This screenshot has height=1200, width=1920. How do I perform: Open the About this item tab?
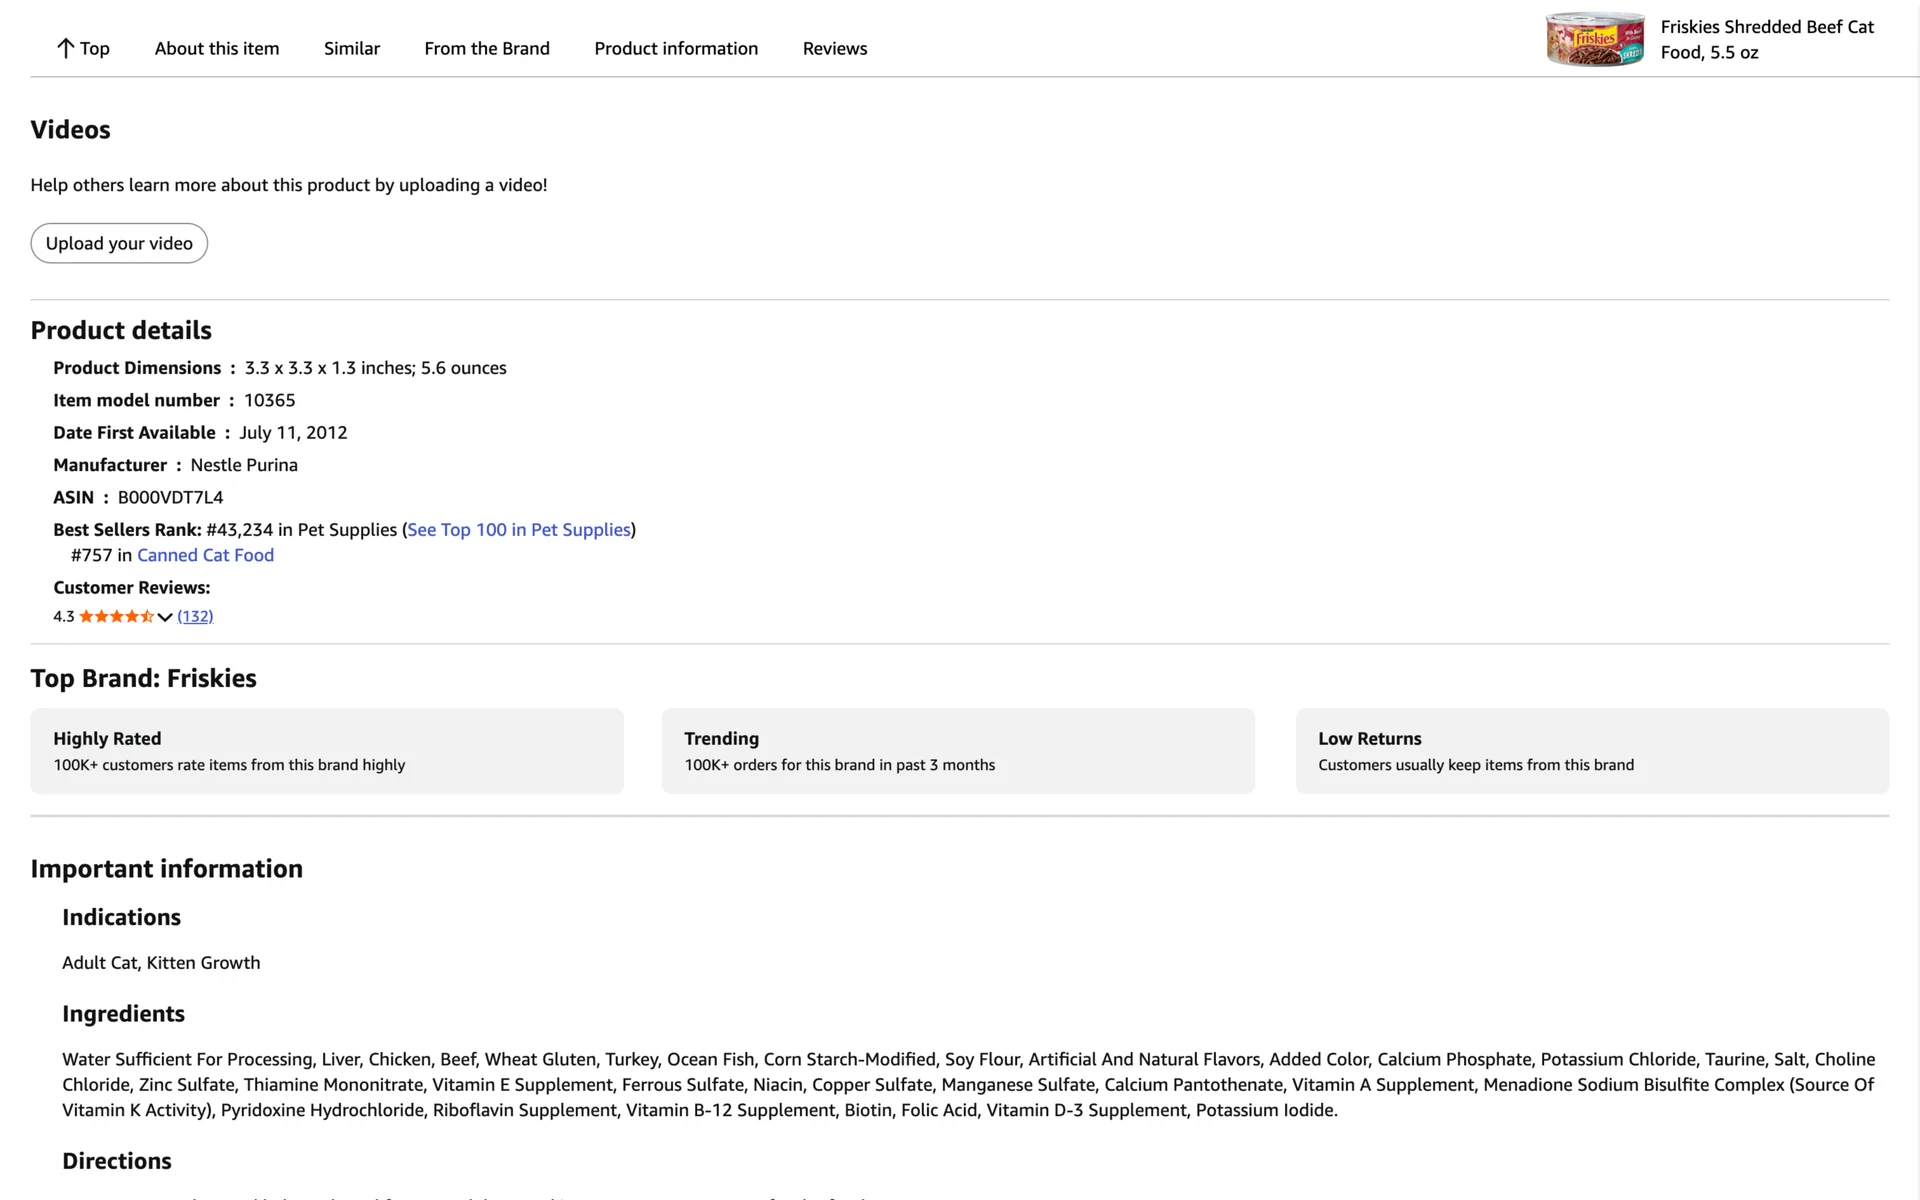coord(217,48)
